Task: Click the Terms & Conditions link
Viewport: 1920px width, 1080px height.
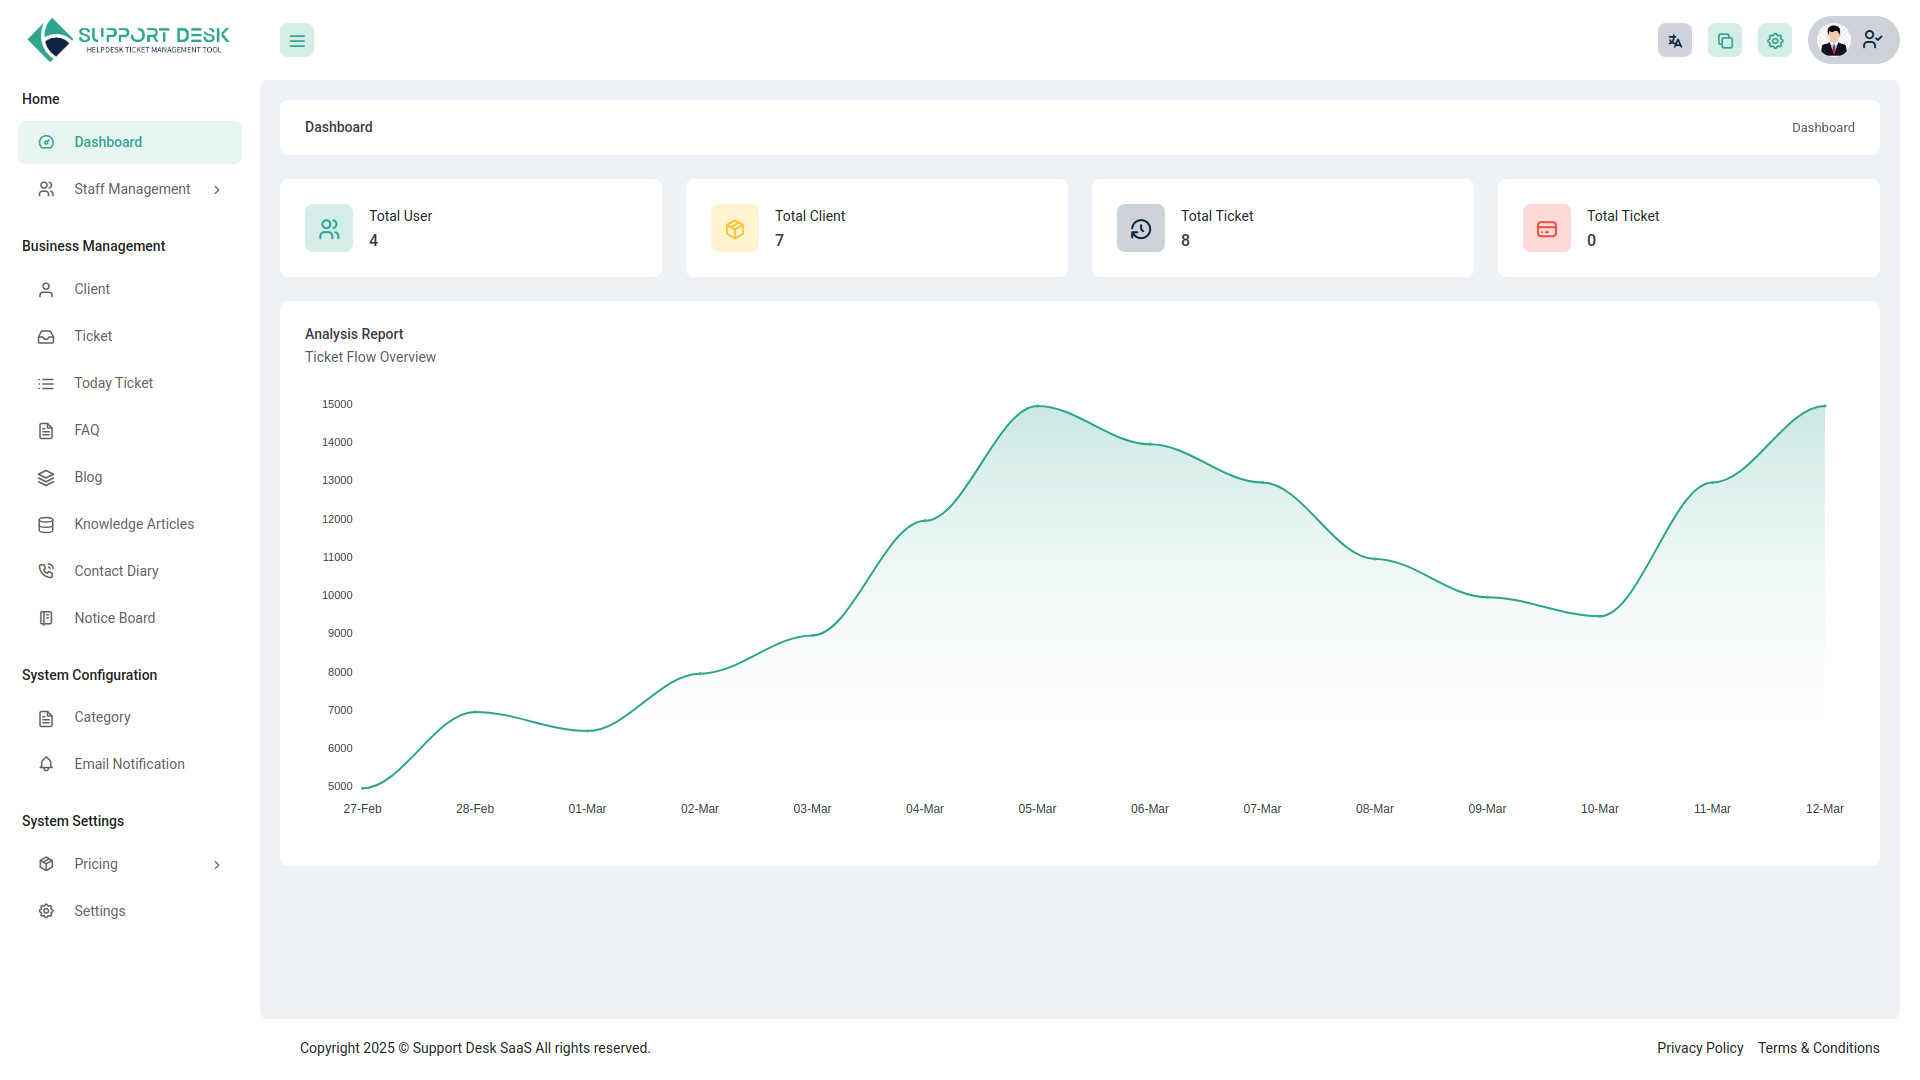Action: (x=1819, y=1048)
